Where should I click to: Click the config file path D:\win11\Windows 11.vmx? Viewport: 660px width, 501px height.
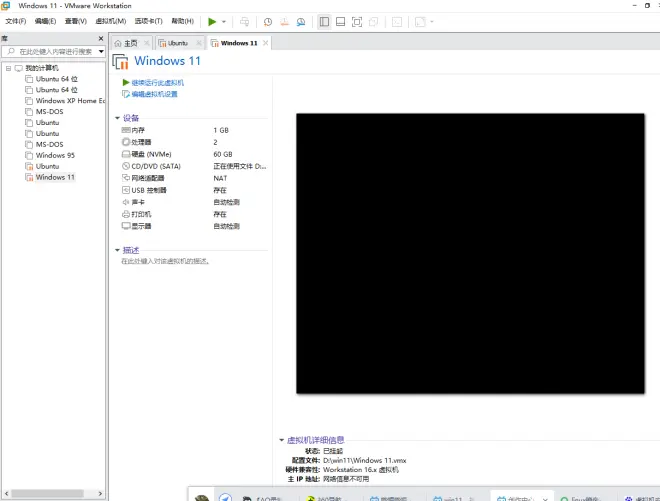coord(365,460)
